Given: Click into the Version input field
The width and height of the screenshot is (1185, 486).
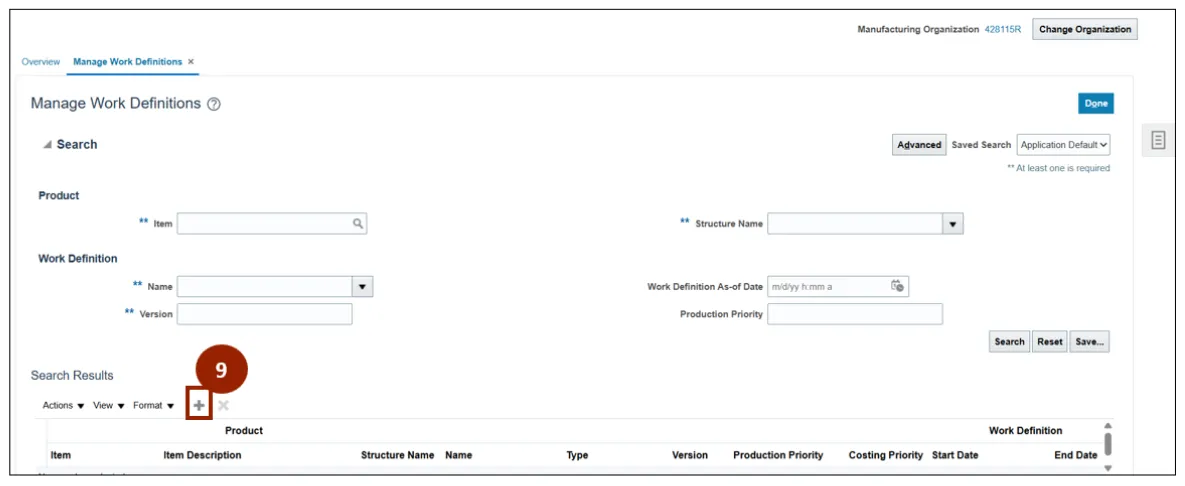Looking at the screenshot, I should point(264,314).
